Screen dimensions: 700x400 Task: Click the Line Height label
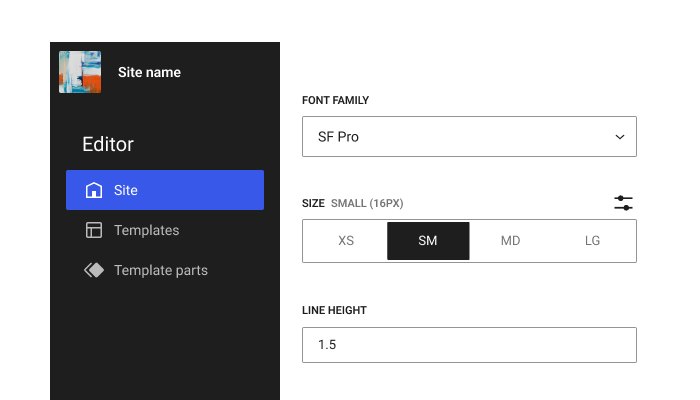(x=334, y=310)
